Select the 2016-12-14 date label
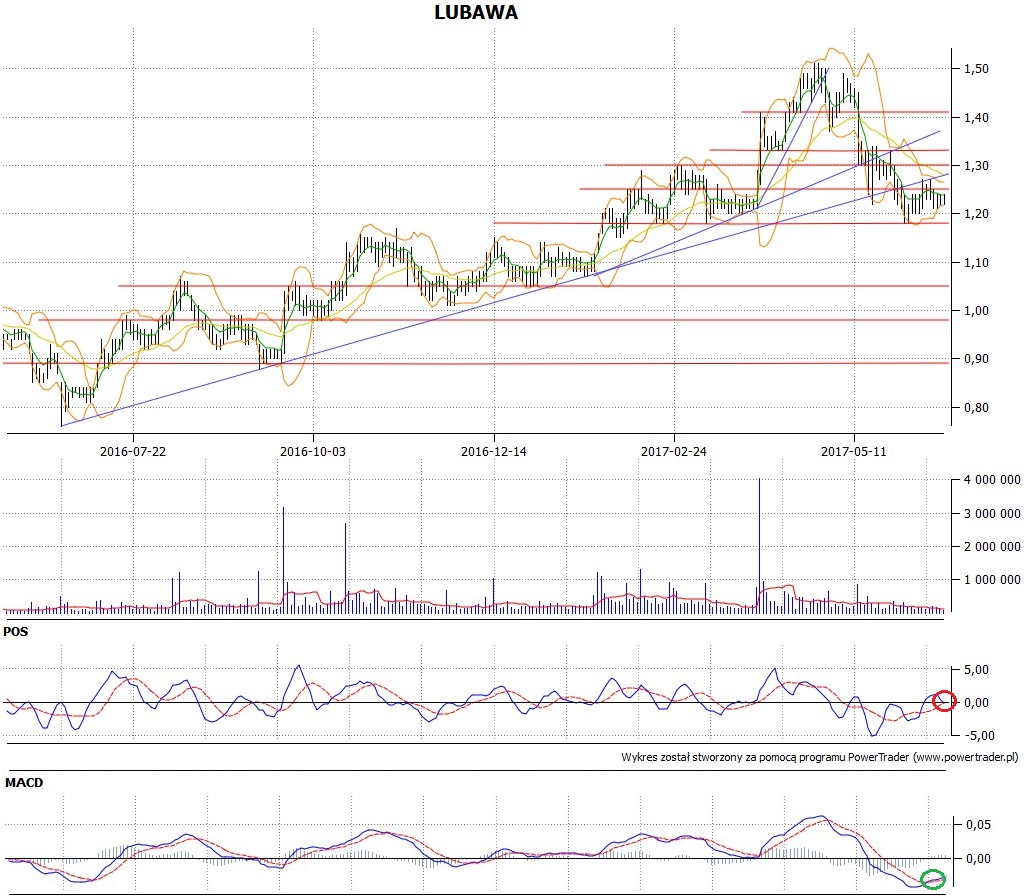Viewport: 1024px width, 896px height. click(494, 451)
